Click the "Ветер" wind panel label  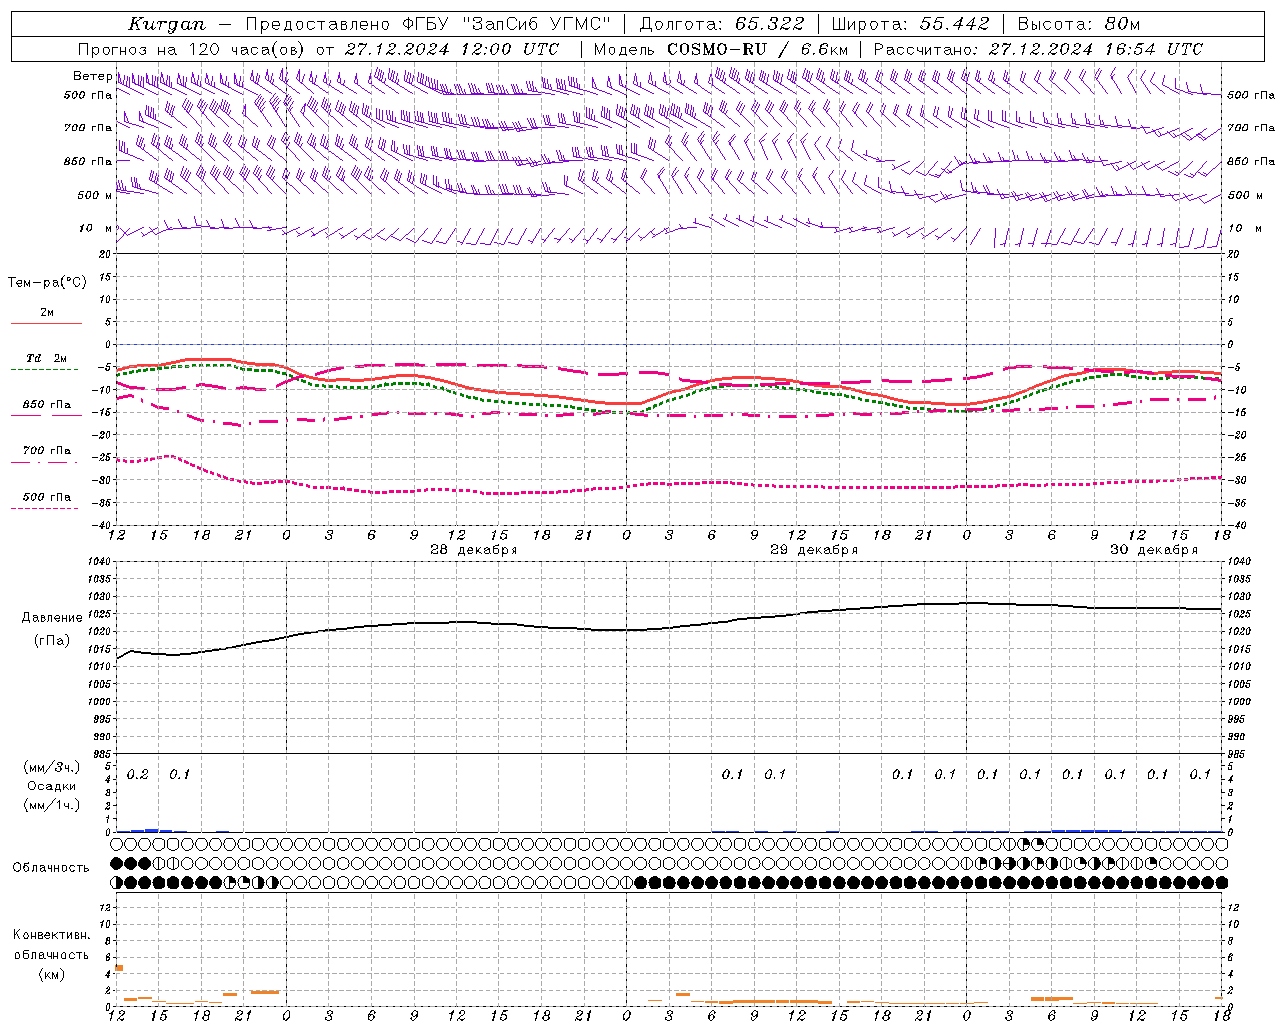92,76
